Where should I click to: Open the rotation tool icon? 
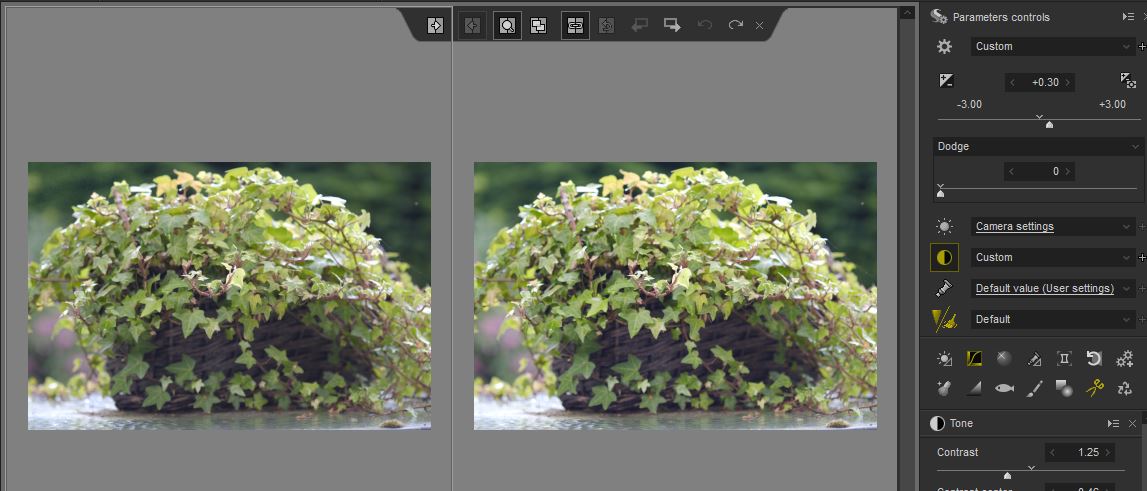coord(1094,358)
